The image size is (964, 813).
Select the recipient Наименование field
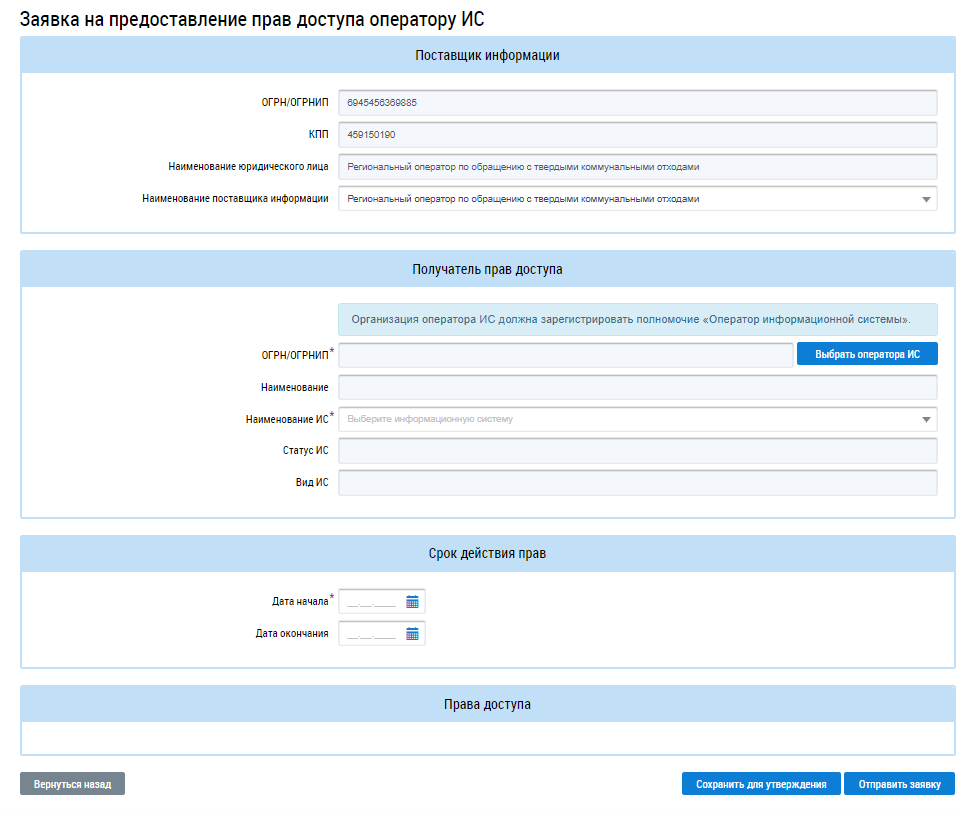tap(637, 387)
